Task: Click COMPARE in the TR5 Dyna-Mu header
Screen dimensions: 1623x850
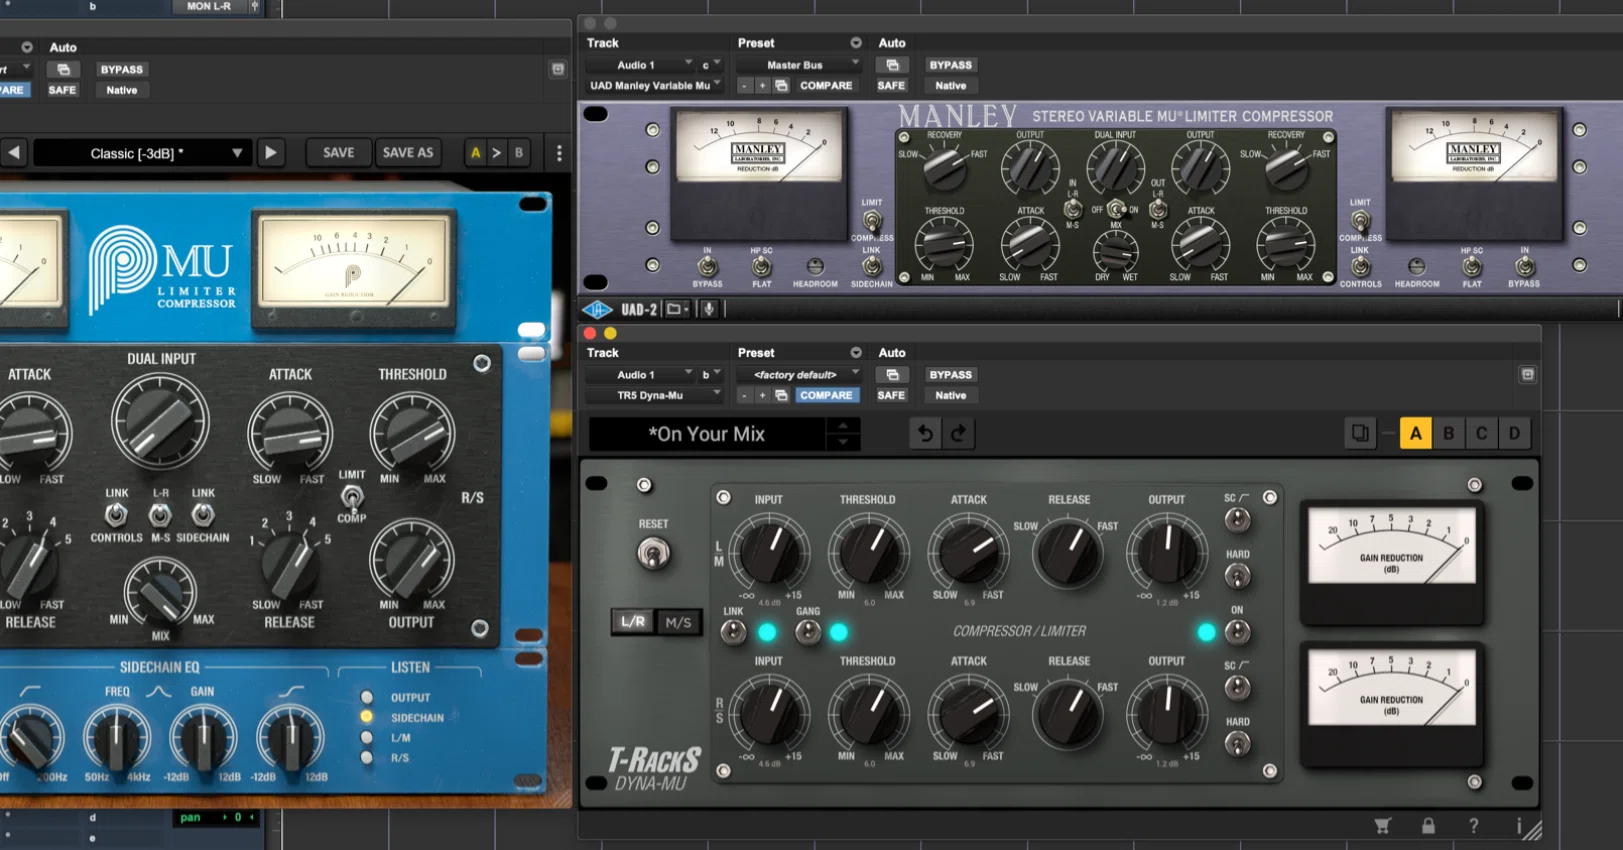Action: tap(826, 395)
